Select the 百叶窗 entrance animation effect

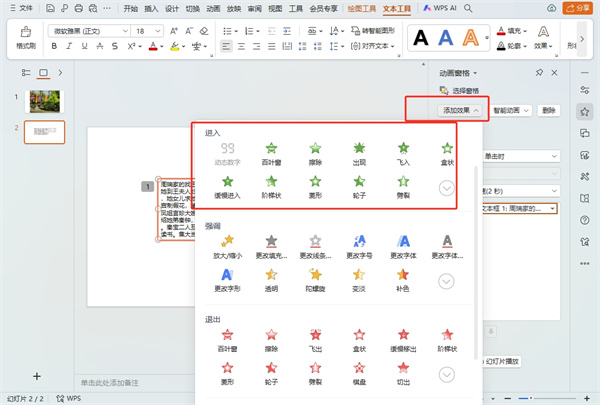pyautogui.click(x=271, y=154)
